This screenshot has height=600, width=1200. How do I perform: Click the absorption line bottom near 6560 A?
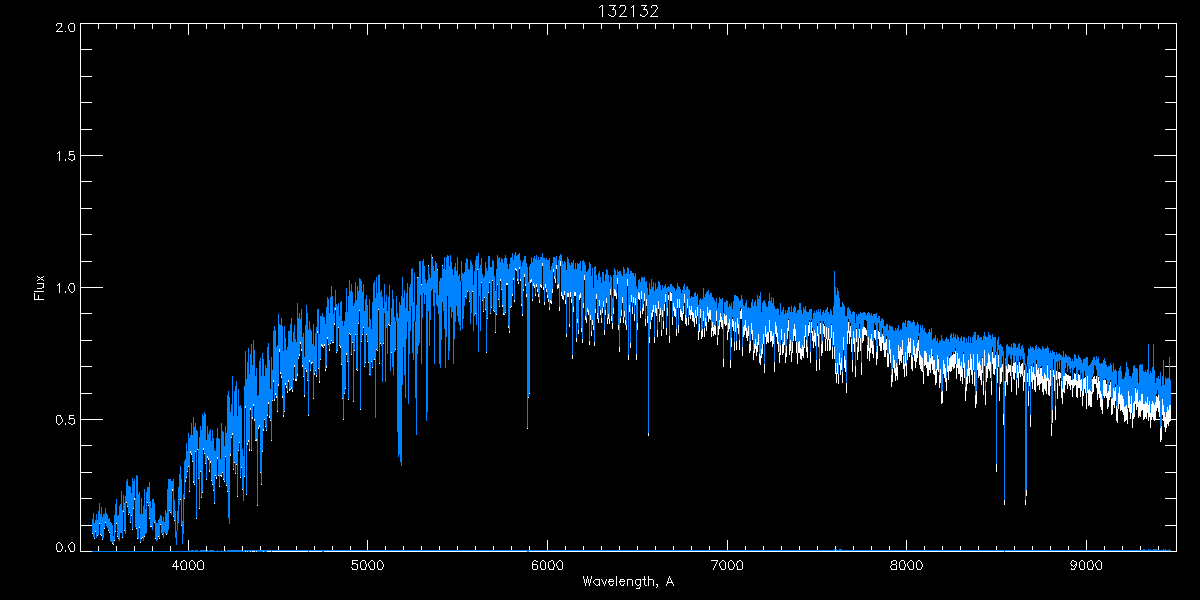point(648,435)
